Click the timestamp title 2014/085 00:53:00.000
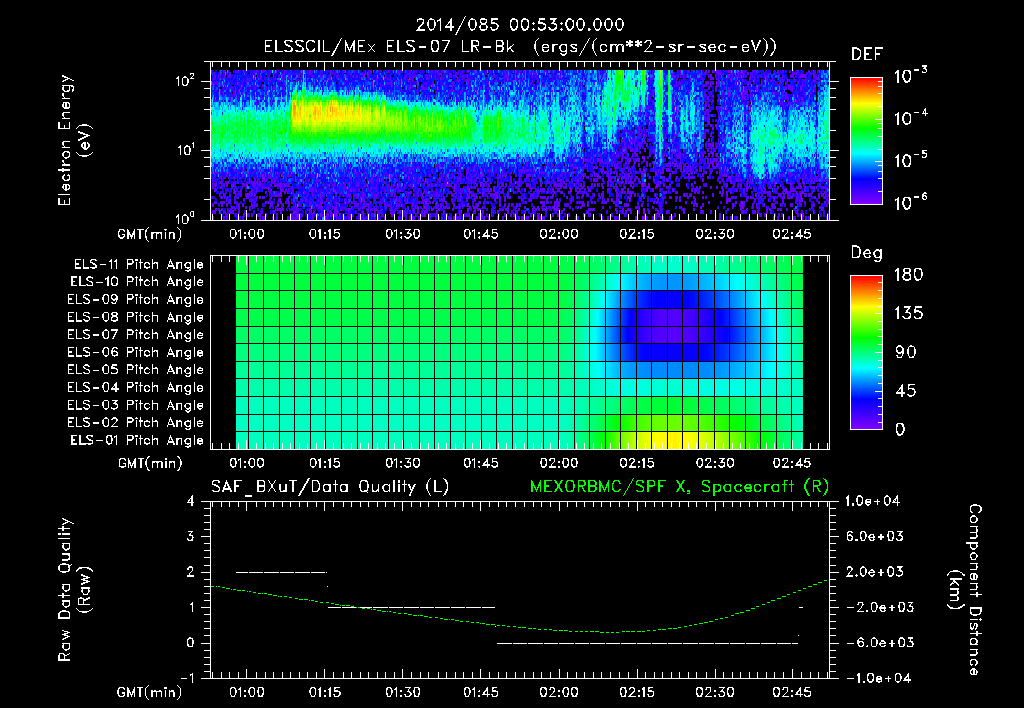1024x708 pixels. pyautogui.click(x=520, y=25)
